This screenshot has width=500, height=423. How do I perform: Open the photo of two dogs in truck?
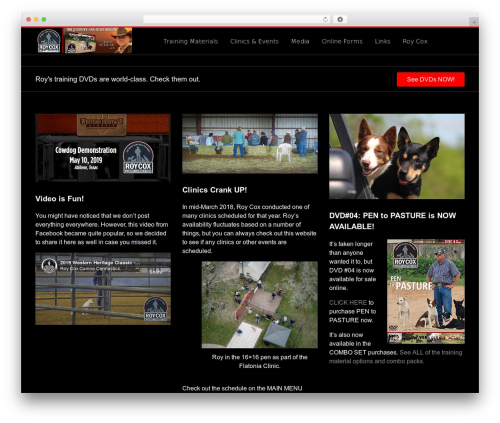(397, 156)
